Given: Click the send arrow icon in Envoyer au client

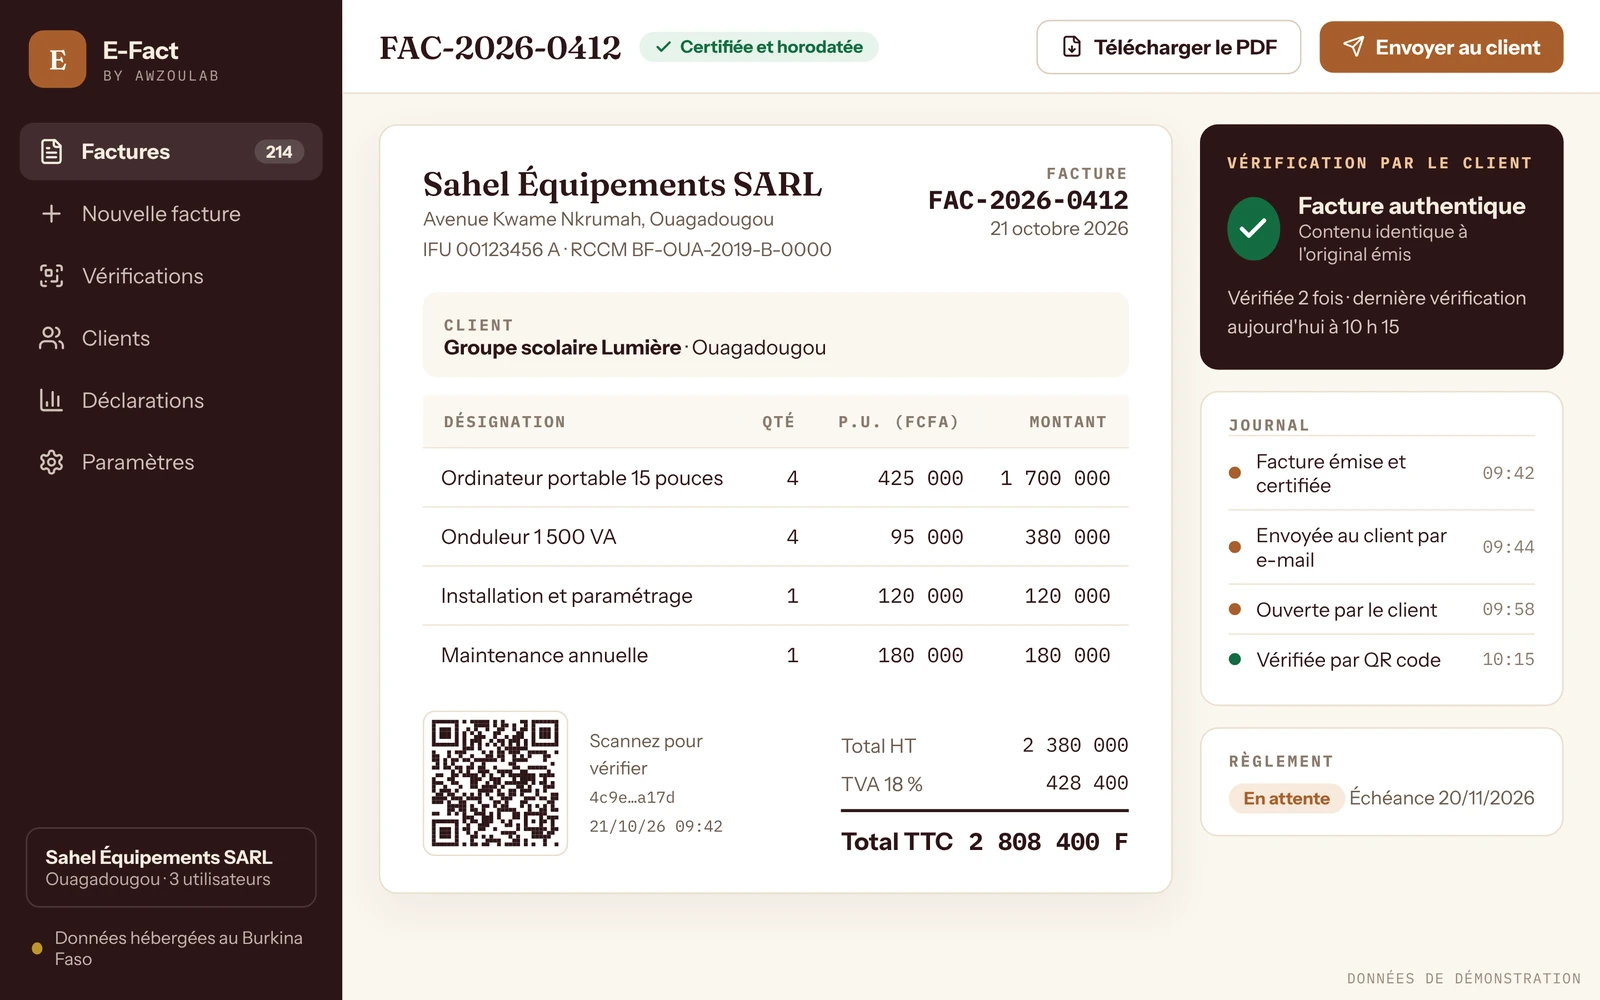Looking at the screenshot, I should pyautogui.click(x=1353, y=47).
